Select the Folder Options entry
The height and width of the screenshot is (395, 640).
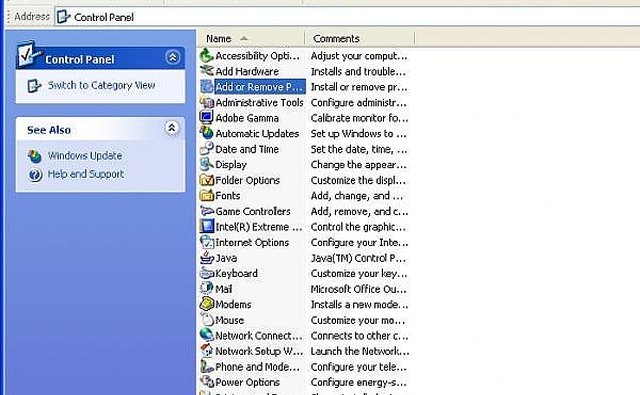click(247, 180)
